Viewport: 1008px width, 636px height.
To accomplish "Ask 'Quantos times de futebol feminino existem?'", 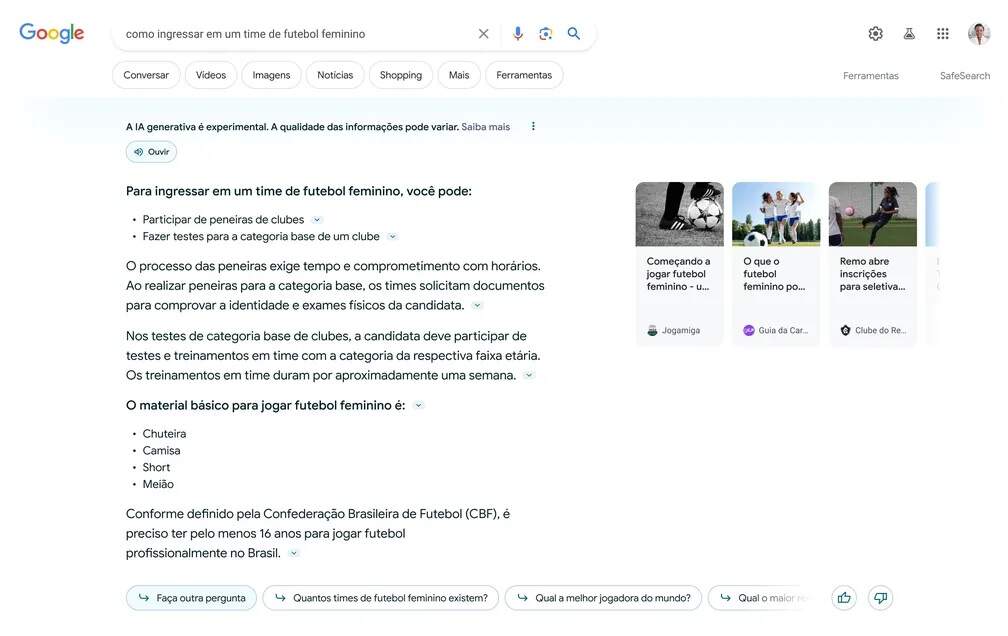I will point(381,598).
